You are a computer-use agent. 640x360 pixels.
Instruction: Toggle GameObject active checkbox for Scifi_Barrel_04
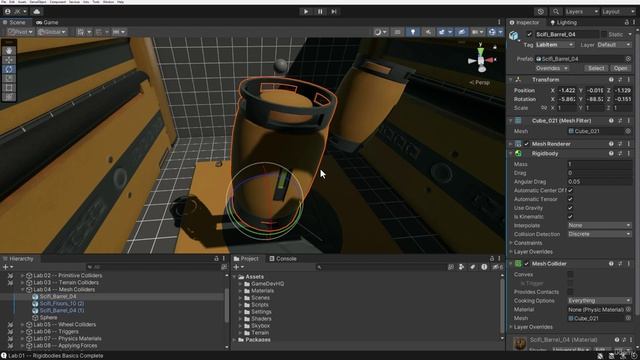(x=529, y=34)
